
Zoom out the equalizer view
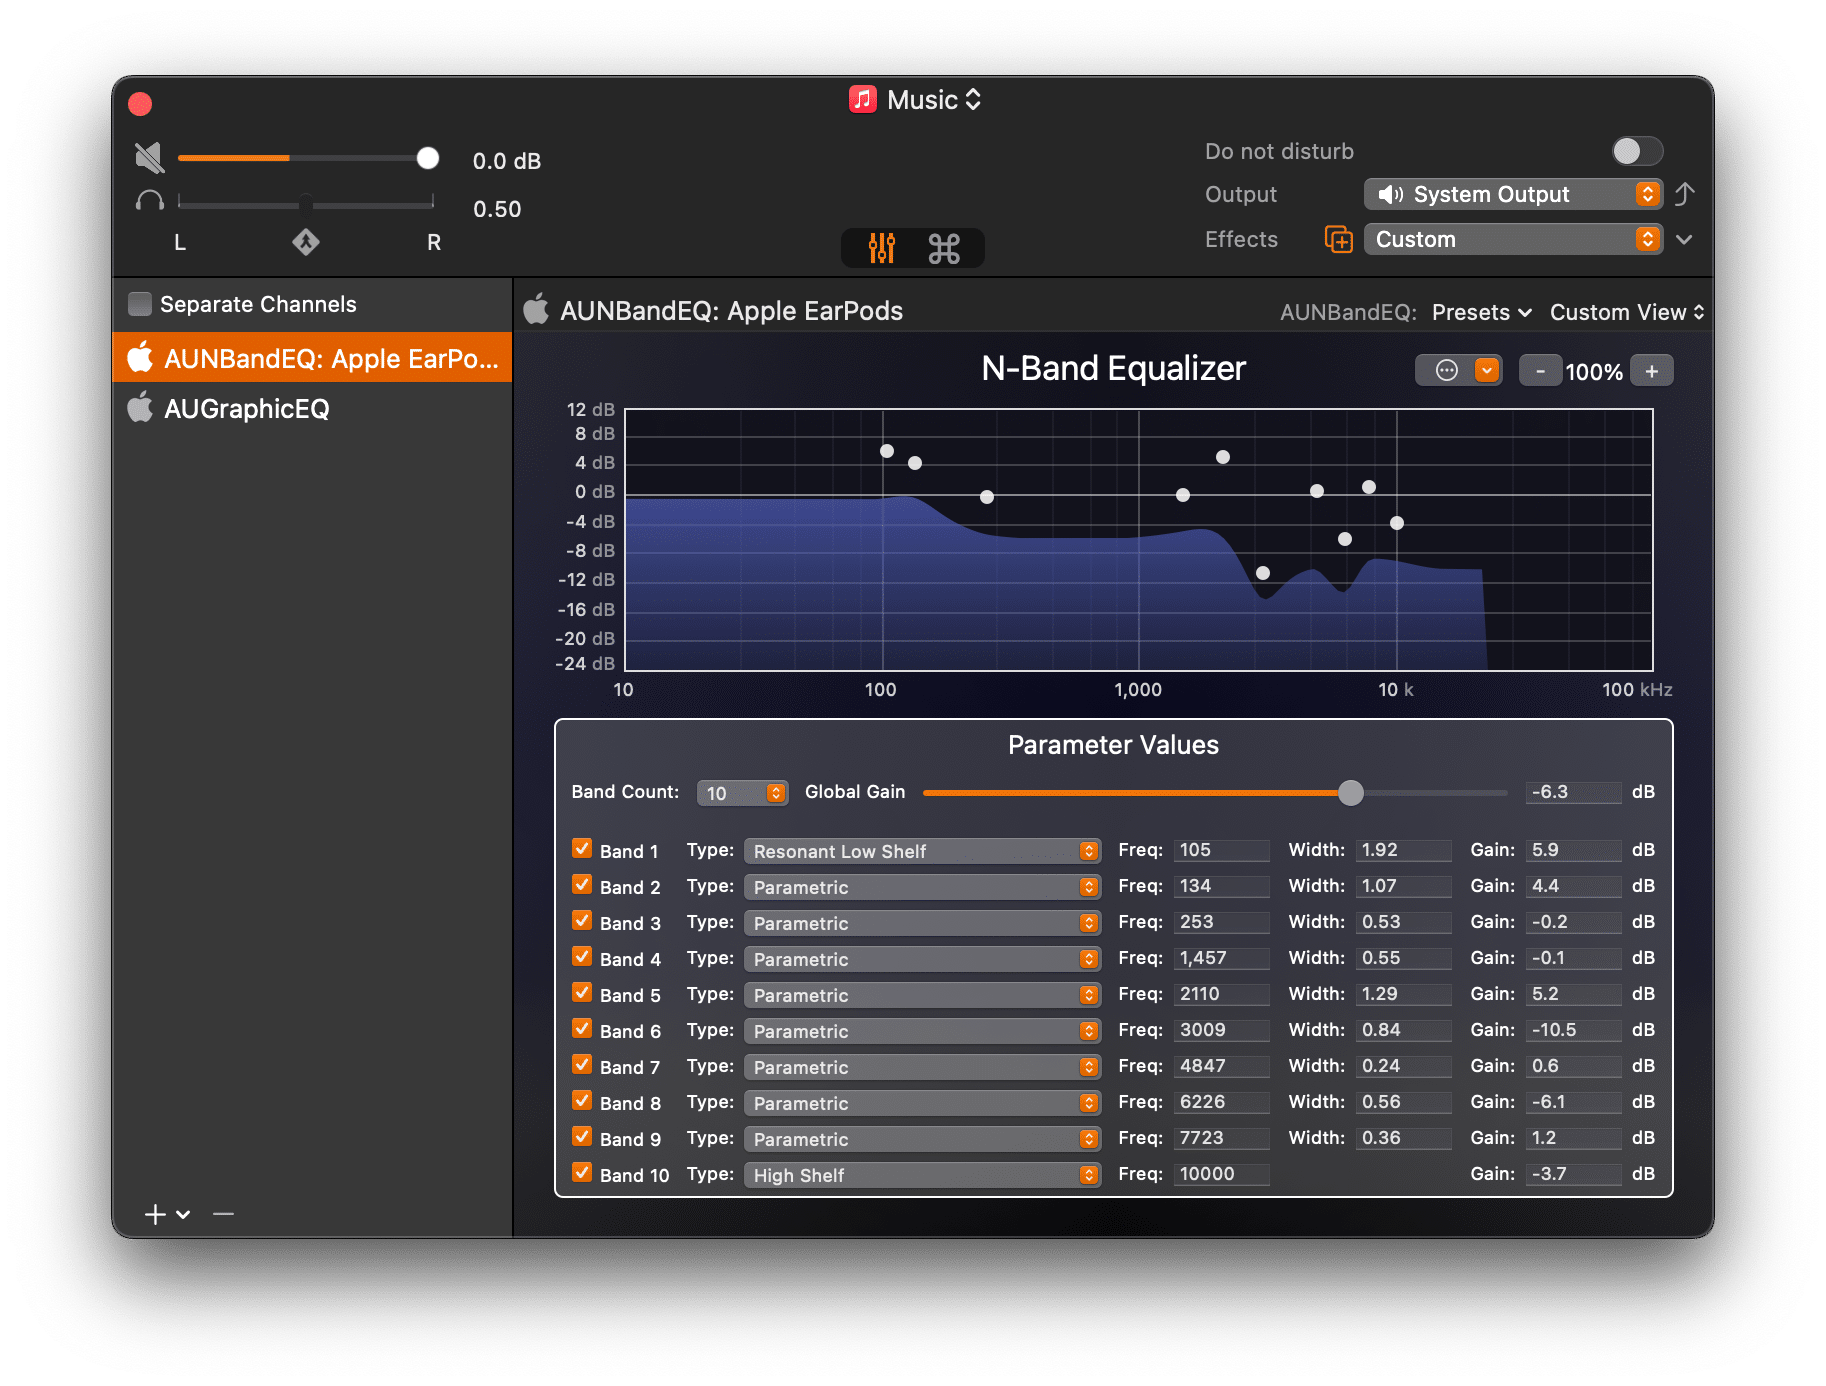pos(1540,371)
